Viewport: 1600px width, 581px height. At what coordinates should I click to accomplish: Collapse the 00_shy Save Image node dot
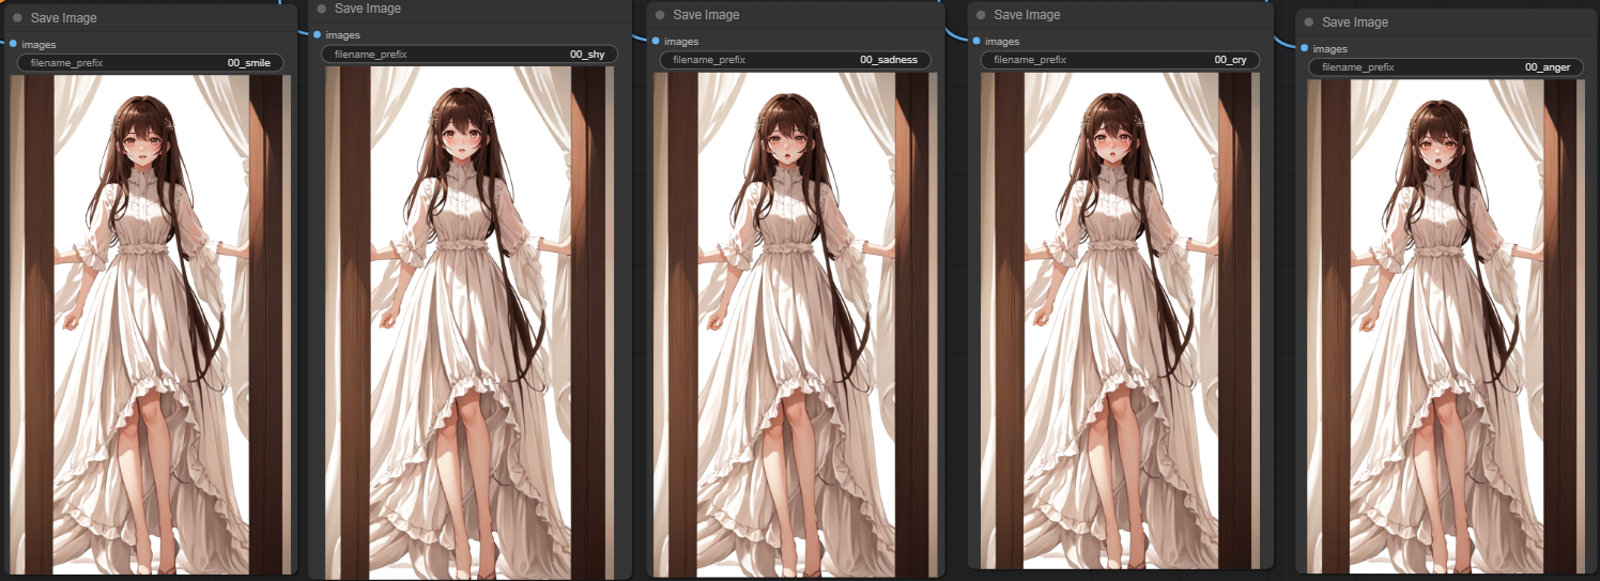pos(321,8)
